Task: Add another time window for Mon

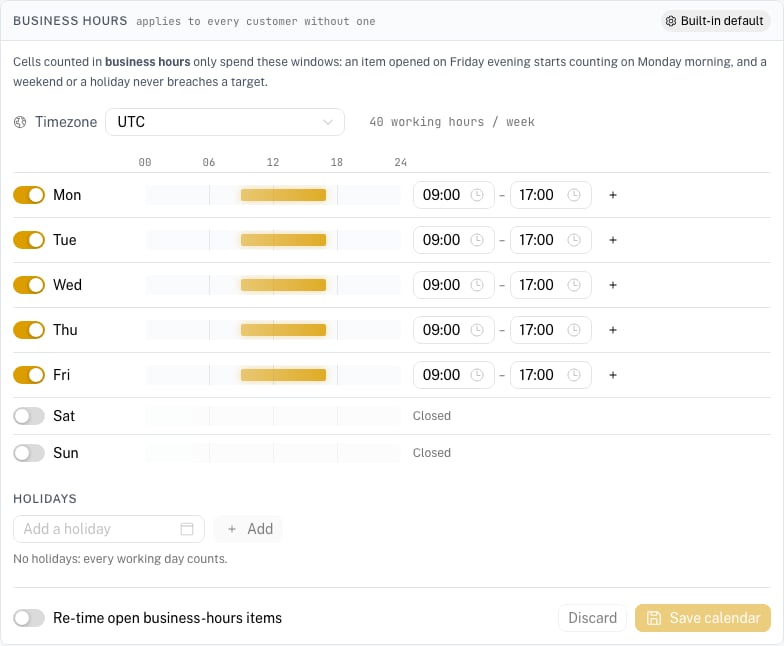Action: coord(612,195)
